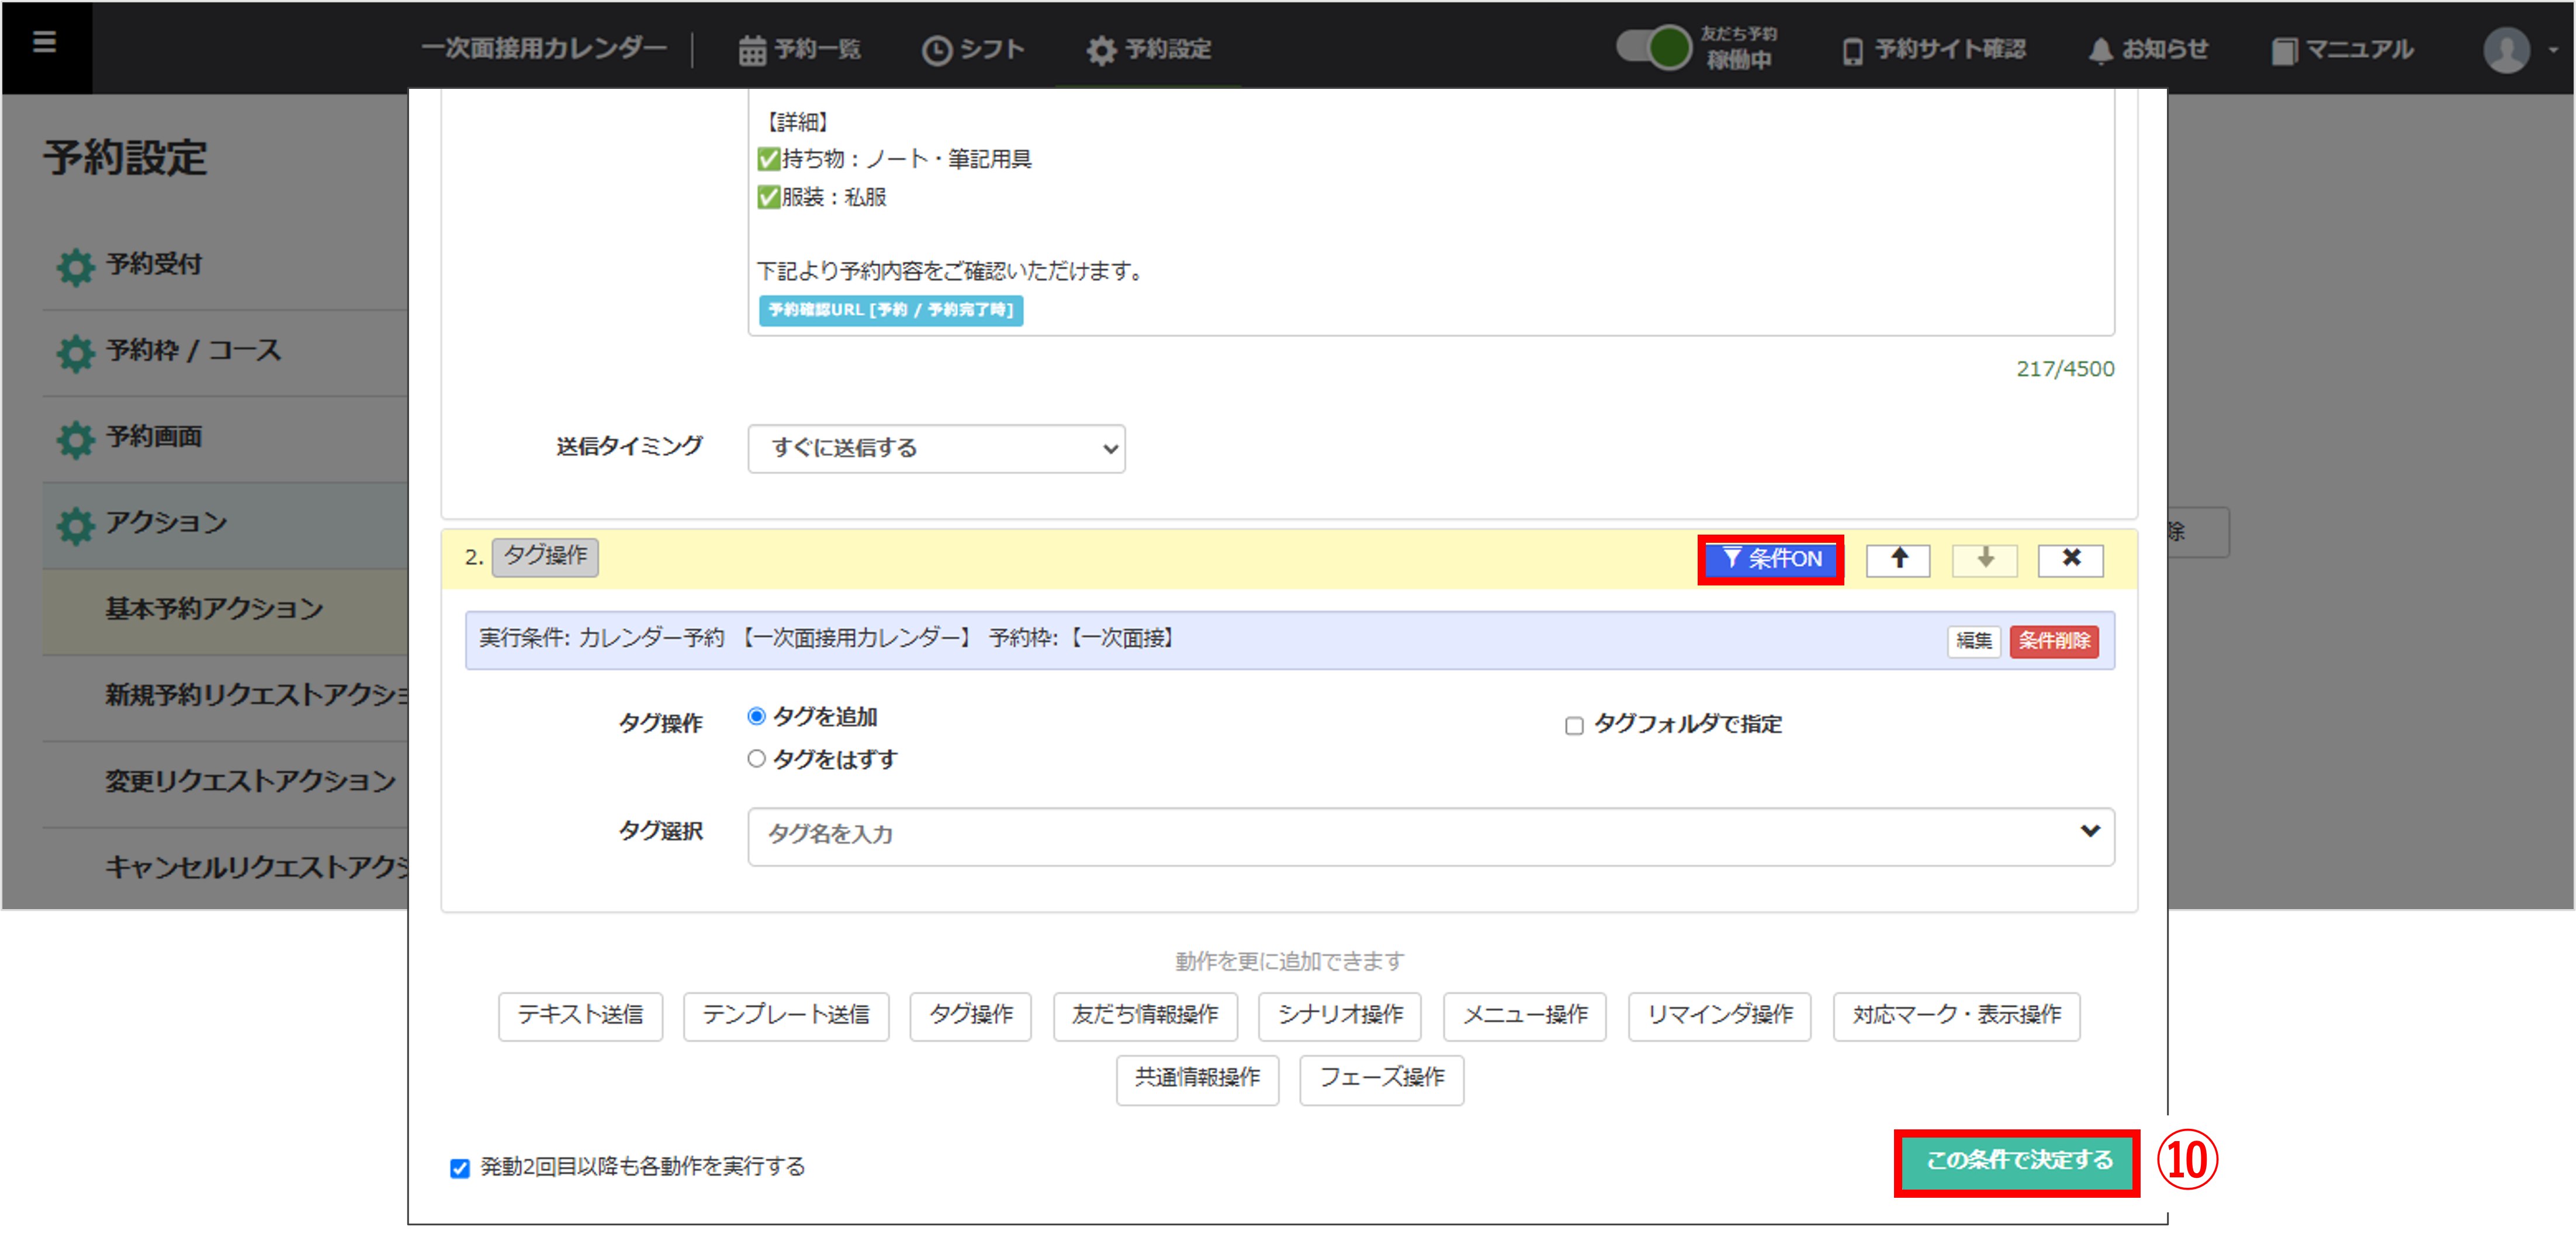Add a テンプレート送信 action

tap(786, 1016)
